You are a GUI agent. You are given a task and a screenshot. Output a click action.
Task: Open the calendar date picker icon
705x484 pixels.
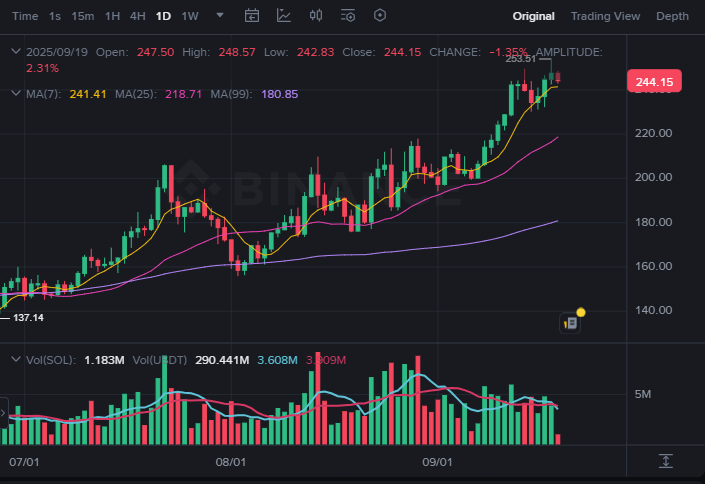point(252,16)
